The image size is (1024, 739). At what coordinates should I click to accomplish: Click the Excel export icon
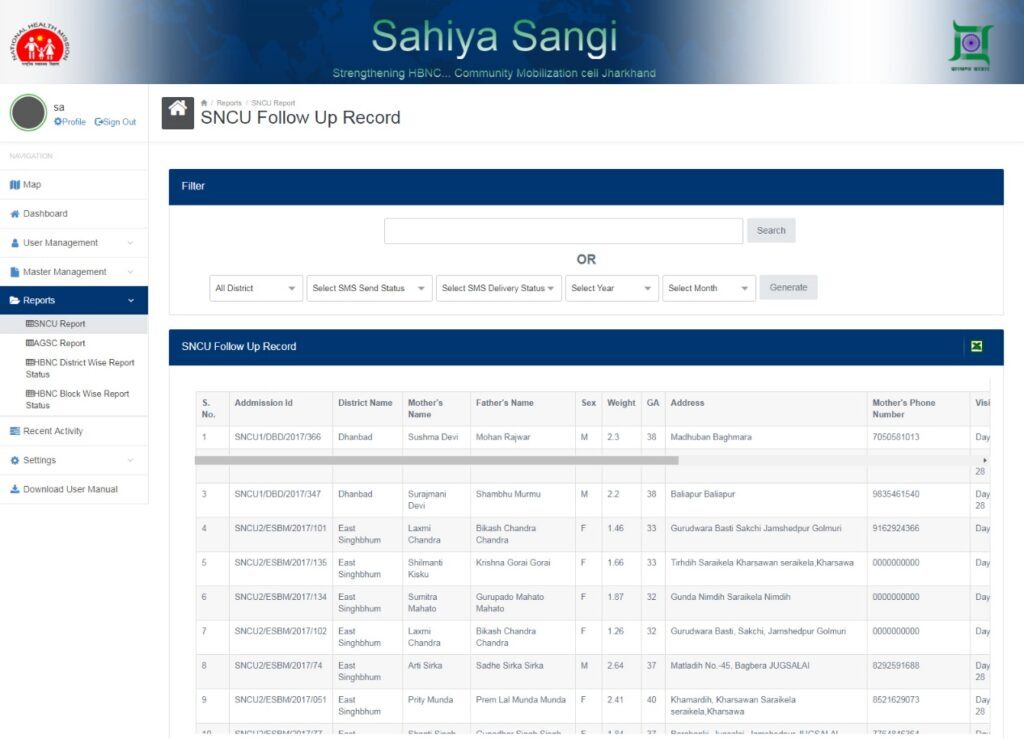(x=976, y=346)
